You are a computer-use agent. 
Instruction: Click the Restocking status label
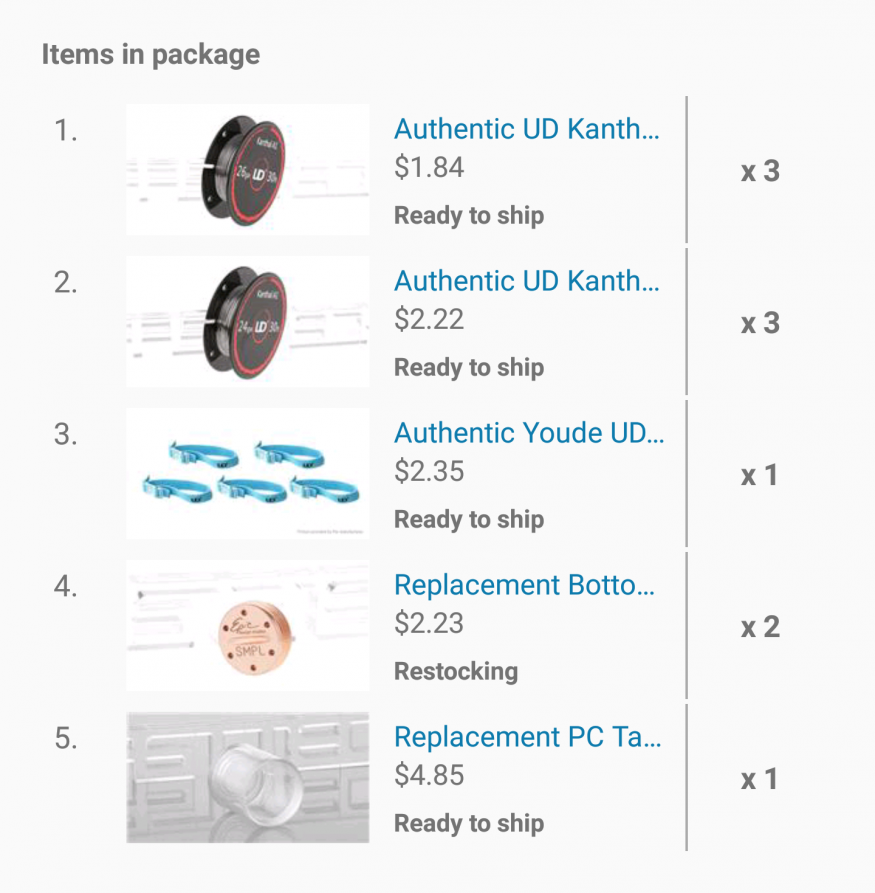click(x=456, y=671)
